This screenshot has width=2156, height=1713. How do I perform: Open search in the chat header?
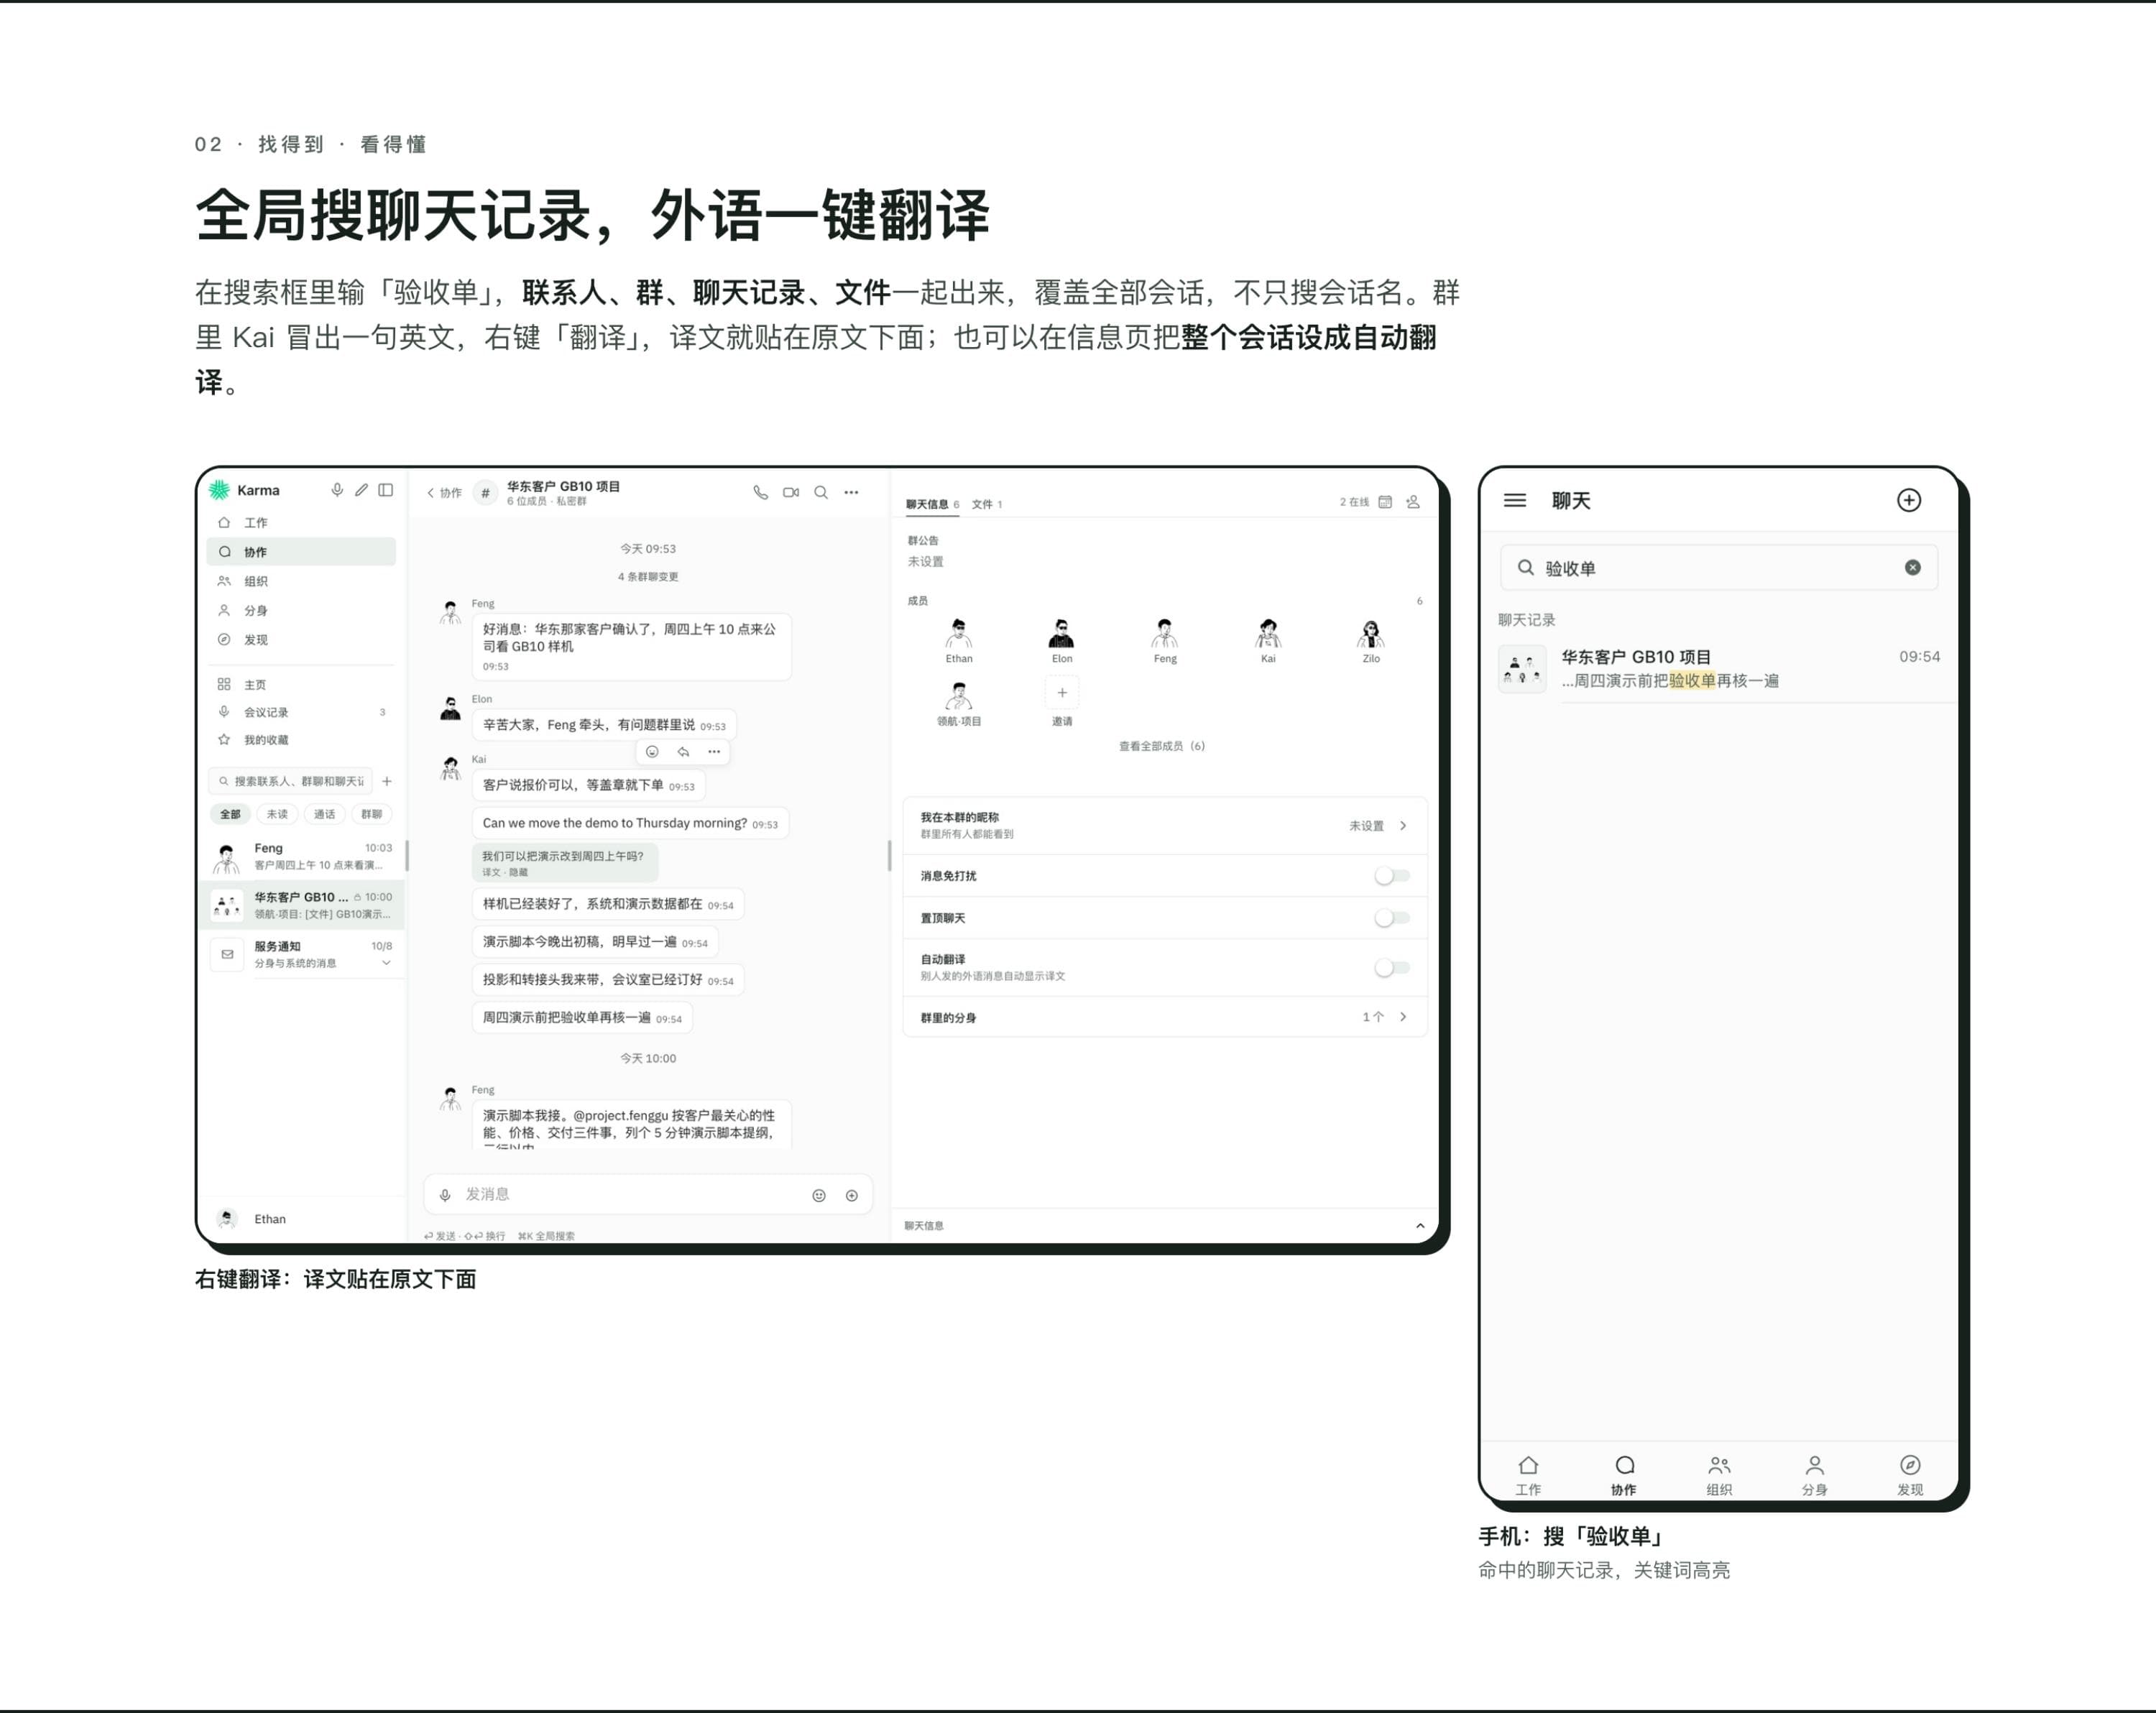[821, 492]
